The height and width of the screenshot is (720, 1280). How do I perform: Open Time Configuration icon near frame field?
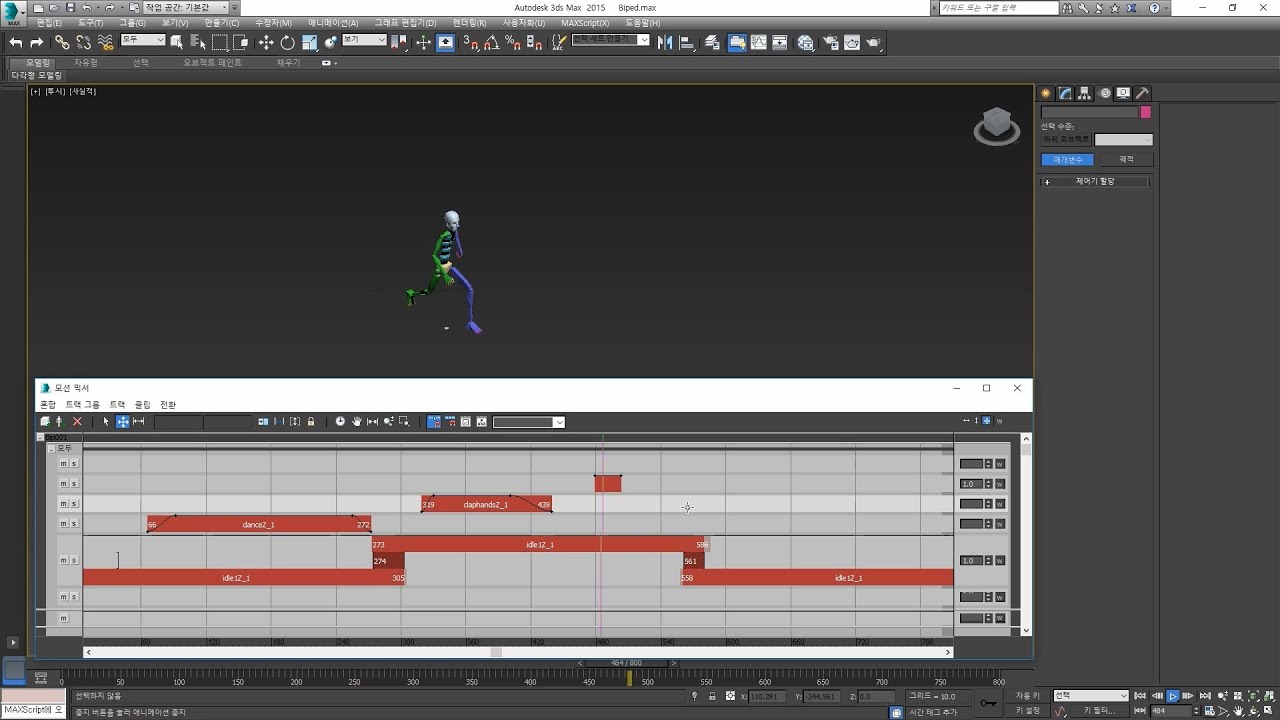tap(1209, 711)
